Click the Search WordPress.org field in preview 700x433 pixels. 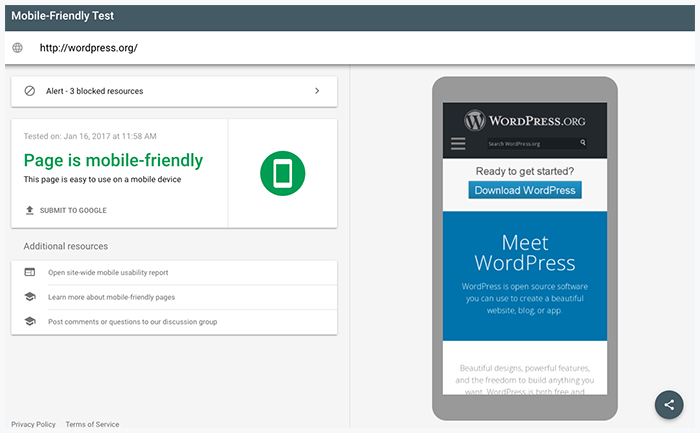[x=530, y=144]
